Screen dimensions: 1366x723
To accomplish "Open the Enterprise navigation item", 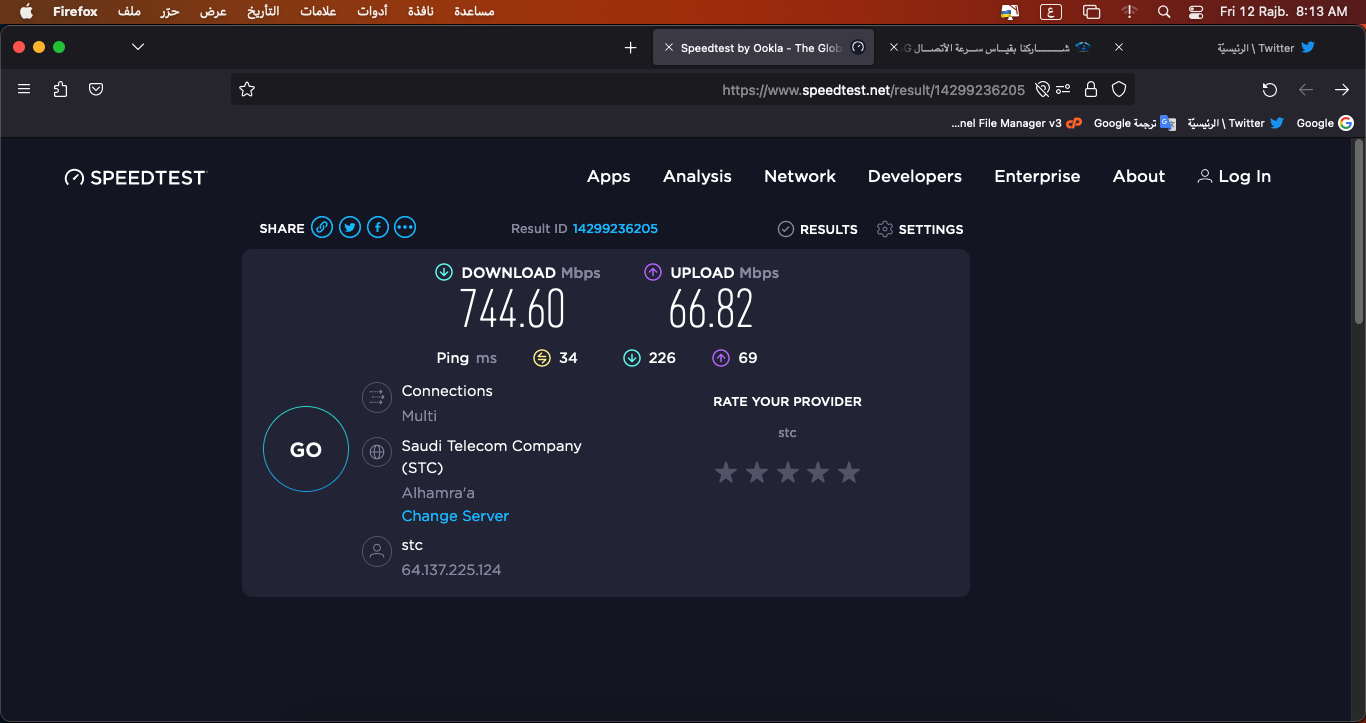I will [x=1037, y=176].
